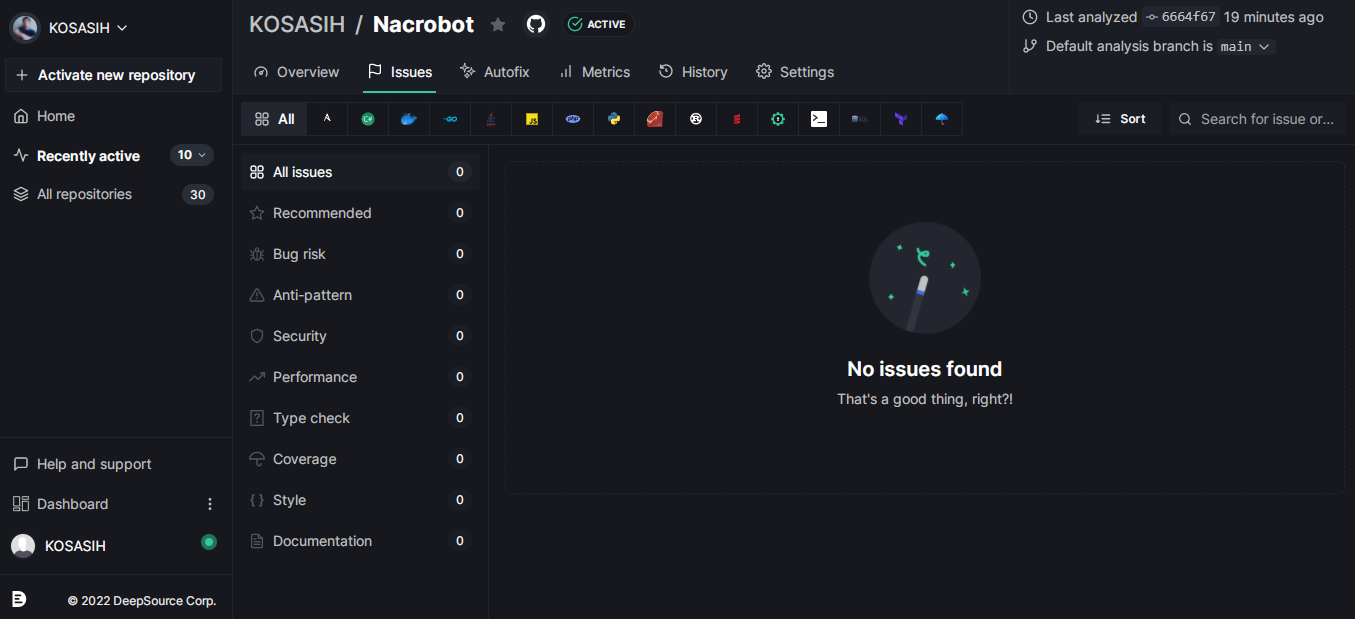Open Dashboard three-dot options menu
1355x619 pixels.
coord(210,504)
